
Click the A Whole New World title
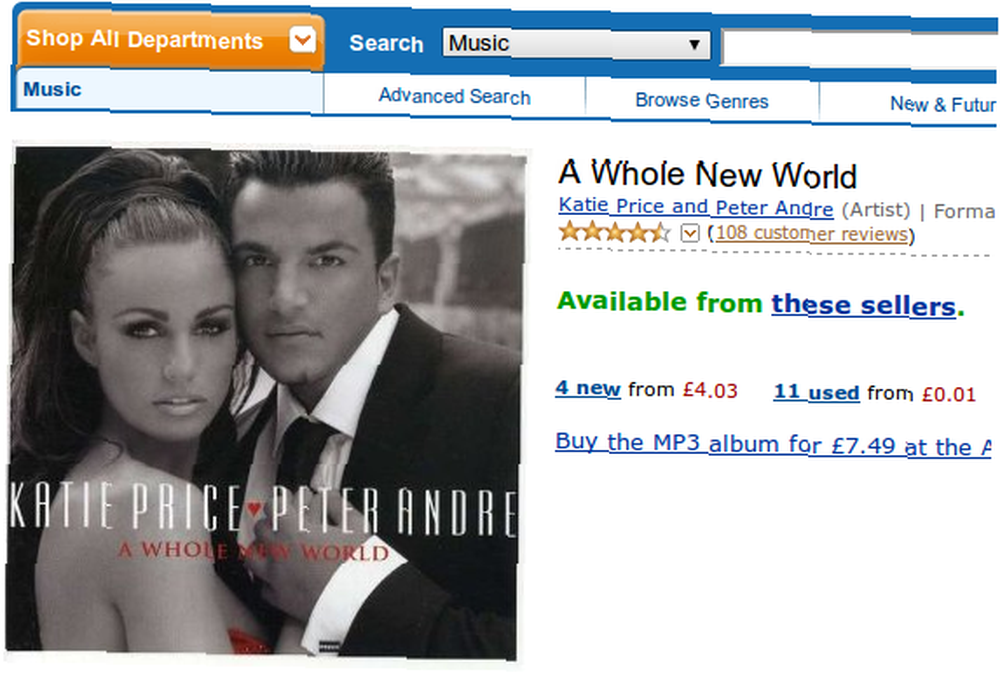pyautogui.click(x=707, y=174)
